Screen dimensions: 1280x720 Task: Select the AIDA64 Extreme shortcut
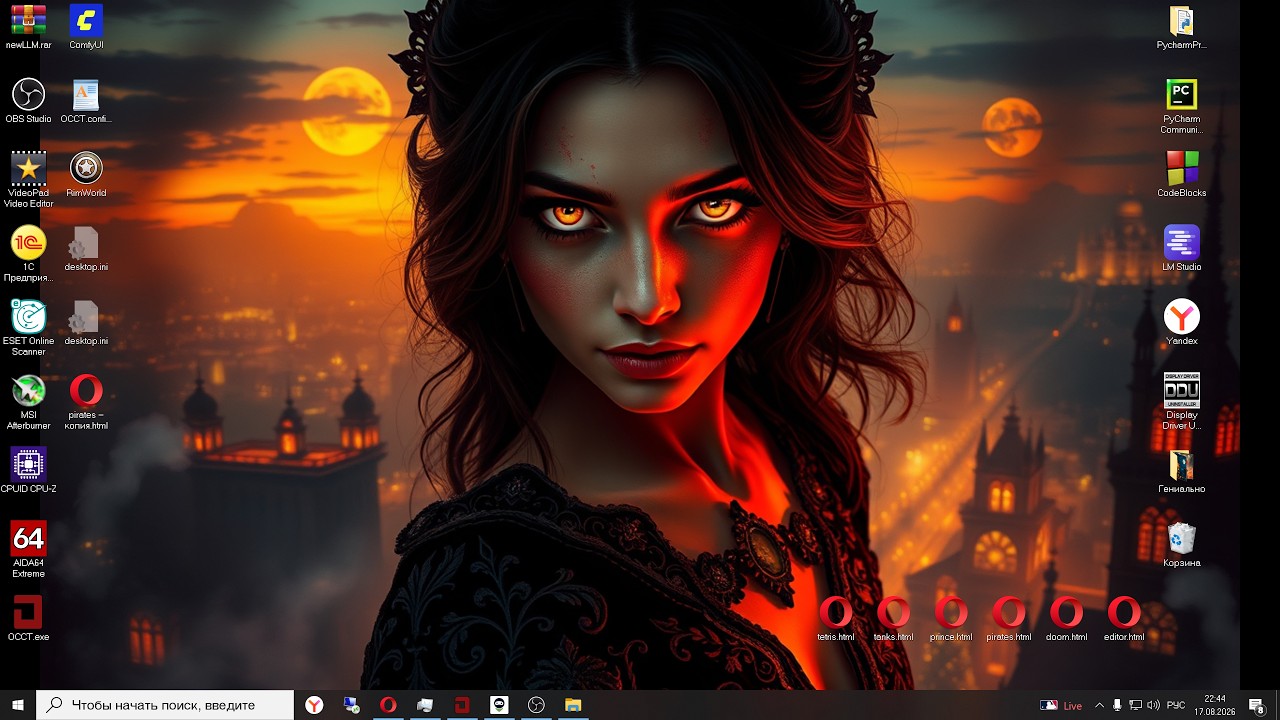(28, 549)
